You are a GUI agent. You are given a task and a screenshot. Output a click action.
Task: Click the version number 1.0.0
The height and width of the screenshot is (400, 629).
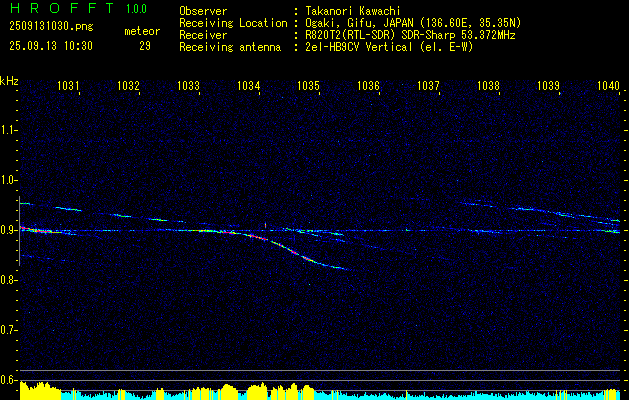pos(136,9)
